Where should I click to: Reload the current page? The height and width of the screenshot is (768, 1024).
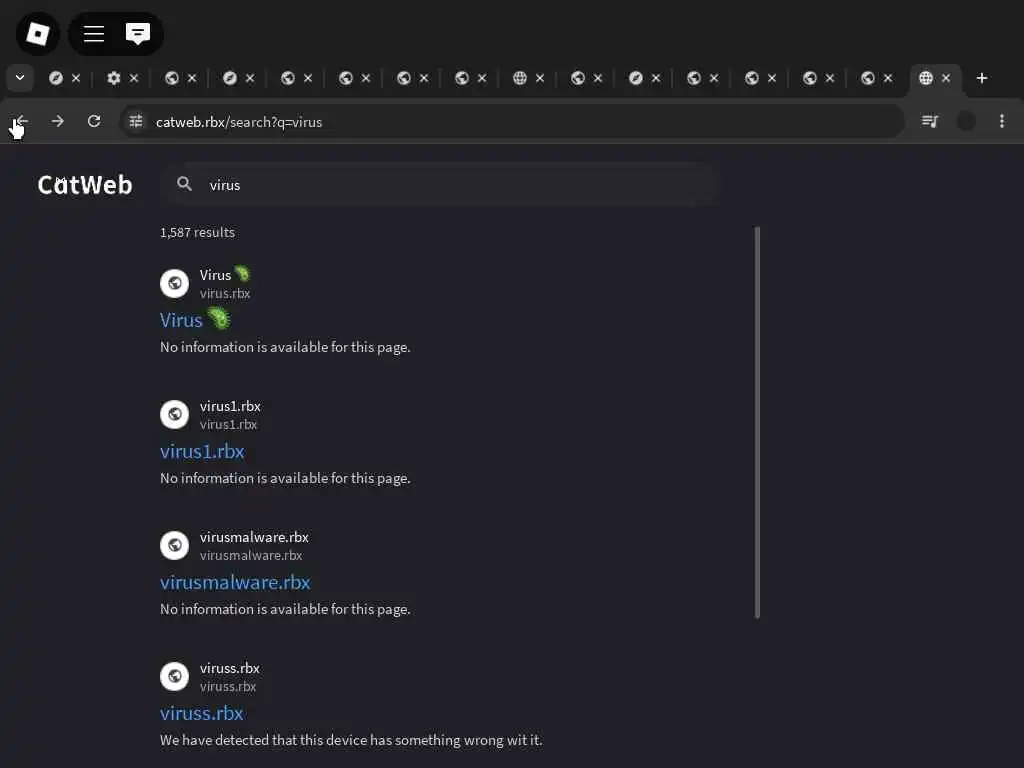(x=94, y=121)
